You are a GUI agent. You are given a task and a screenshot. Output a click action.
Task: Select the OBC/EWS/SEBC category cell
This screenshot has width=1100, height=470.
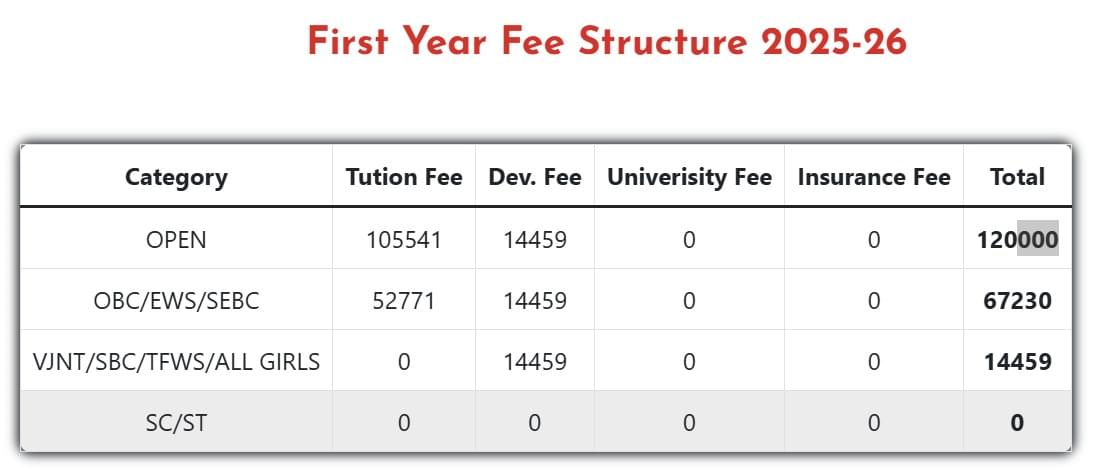coord(176,300)
